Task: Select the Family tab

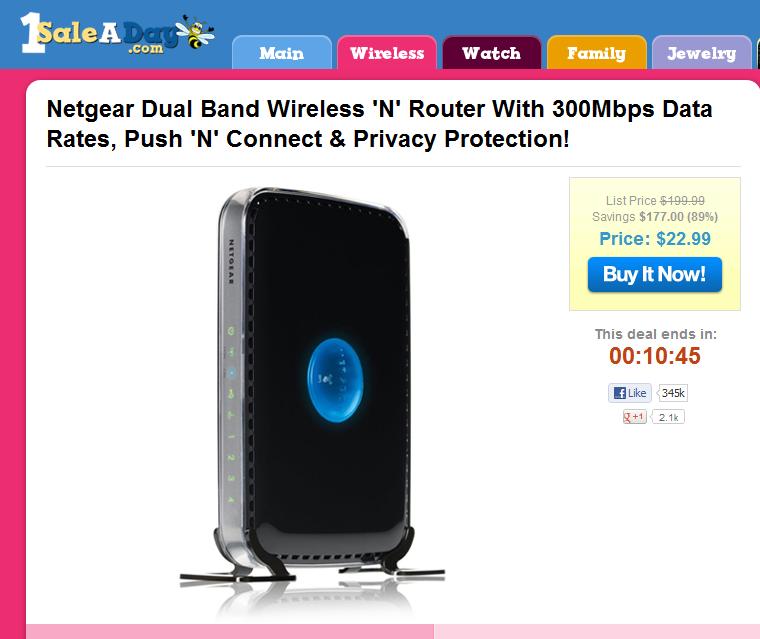Action: click(597, 52)
